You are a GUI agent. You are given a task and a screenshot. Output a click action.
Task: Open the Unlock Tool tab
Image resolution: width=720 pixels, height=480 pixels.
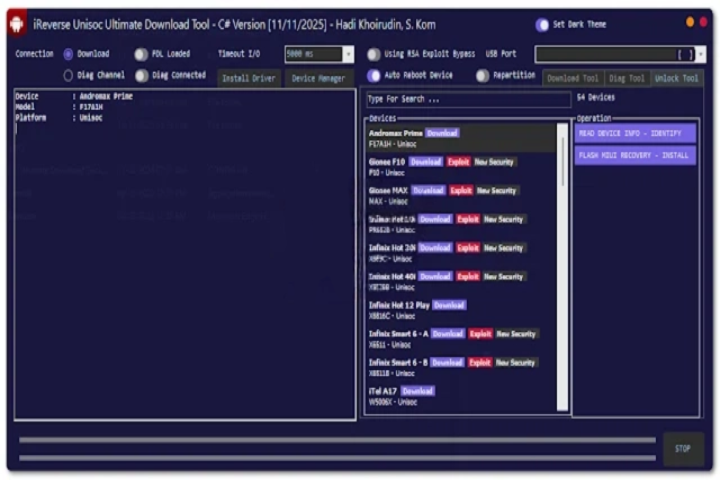pos(676,78)
